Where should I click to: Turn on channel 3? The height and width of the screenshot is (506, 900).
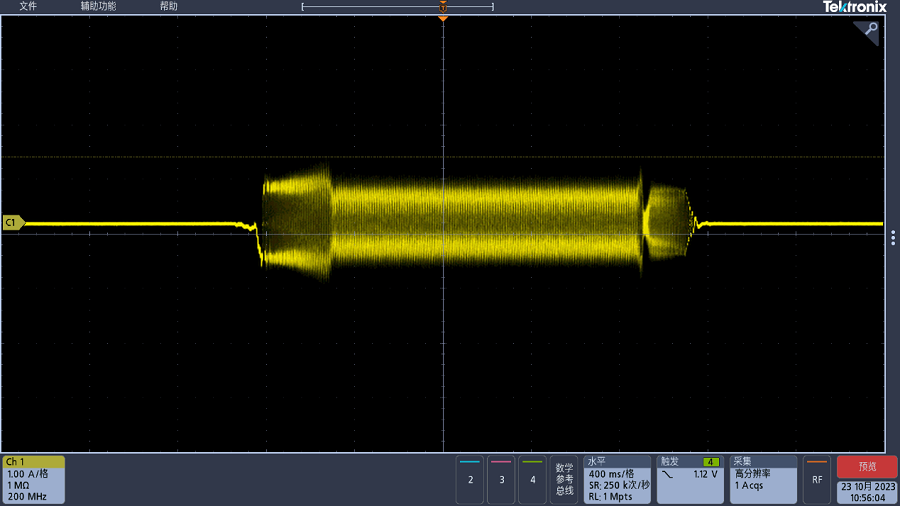point(501,479)
